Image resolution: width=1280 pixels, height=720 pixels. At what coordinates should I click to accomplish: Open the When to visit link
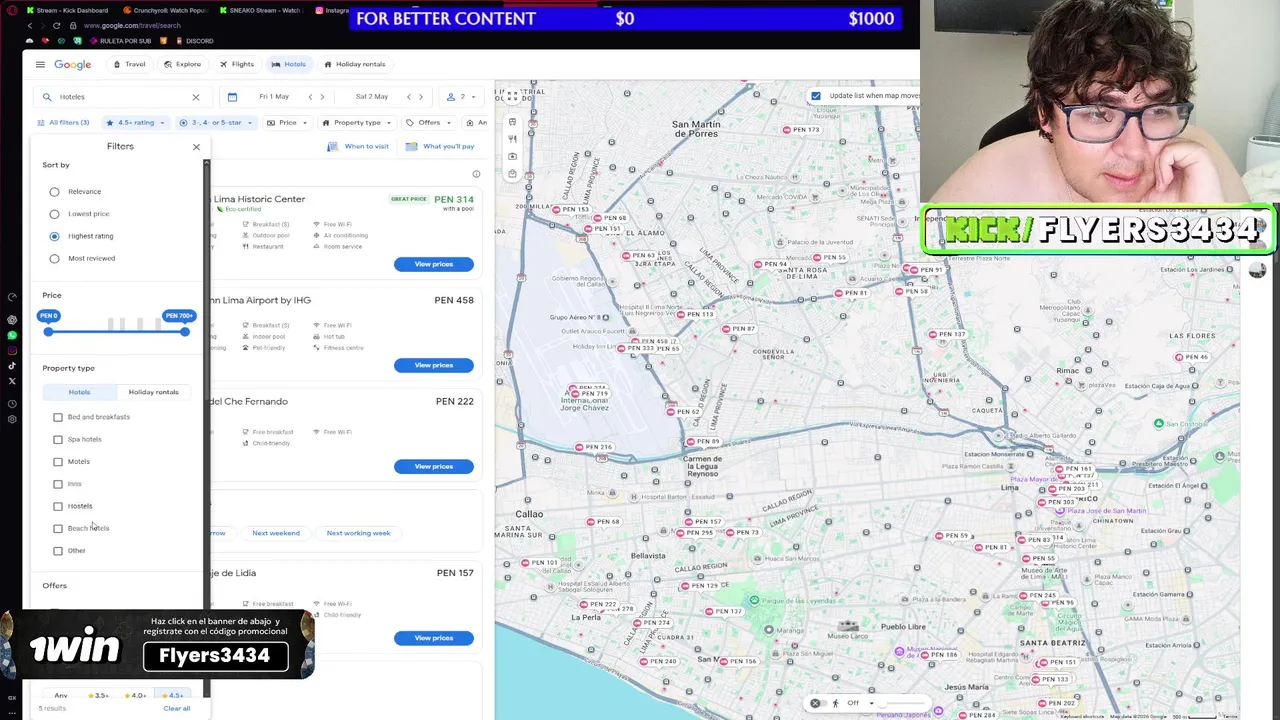tap(358, 146)
